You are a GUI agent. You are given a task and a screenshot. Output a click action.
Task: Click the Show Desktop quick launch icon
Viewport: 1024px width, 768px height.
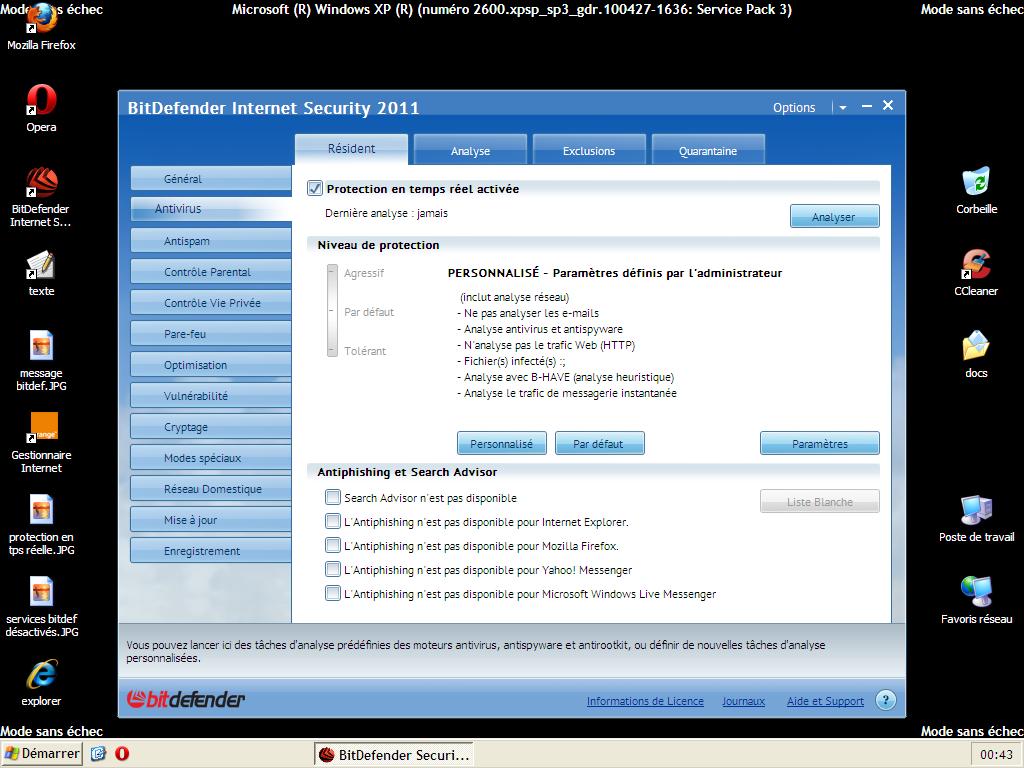98,754
